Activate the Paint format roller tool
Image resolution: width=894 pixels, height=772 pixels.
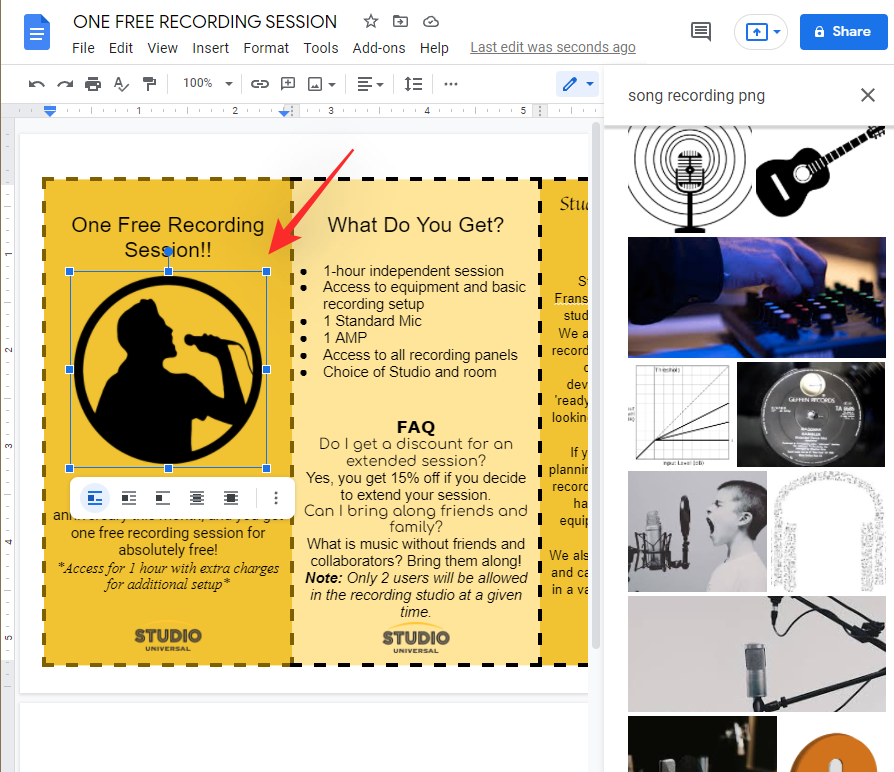point(149,84)
